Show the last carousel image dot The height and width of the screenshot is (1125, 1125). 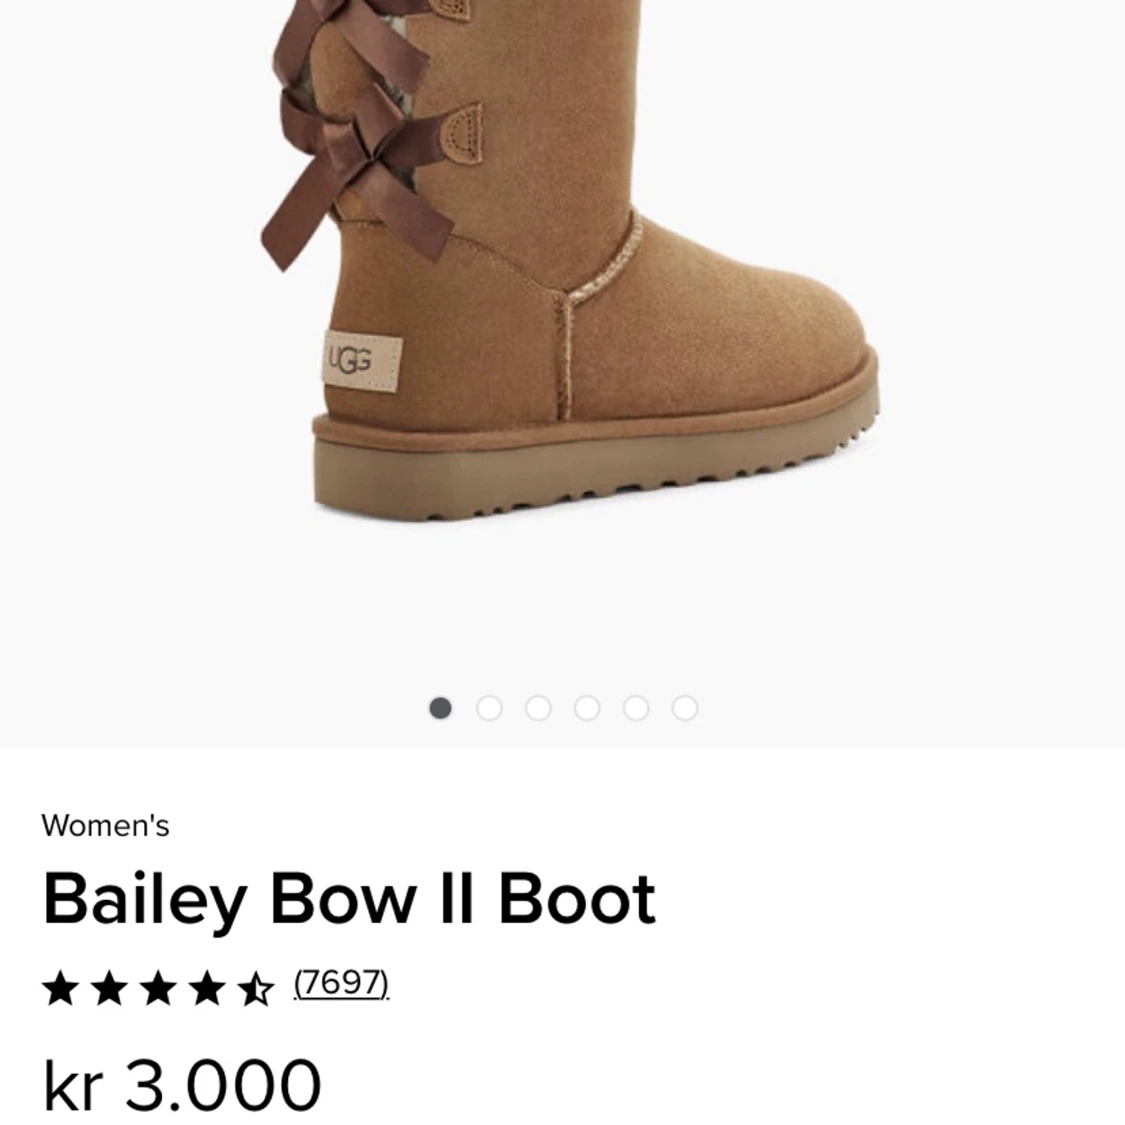pyautogui.click(x=684, y=708)
